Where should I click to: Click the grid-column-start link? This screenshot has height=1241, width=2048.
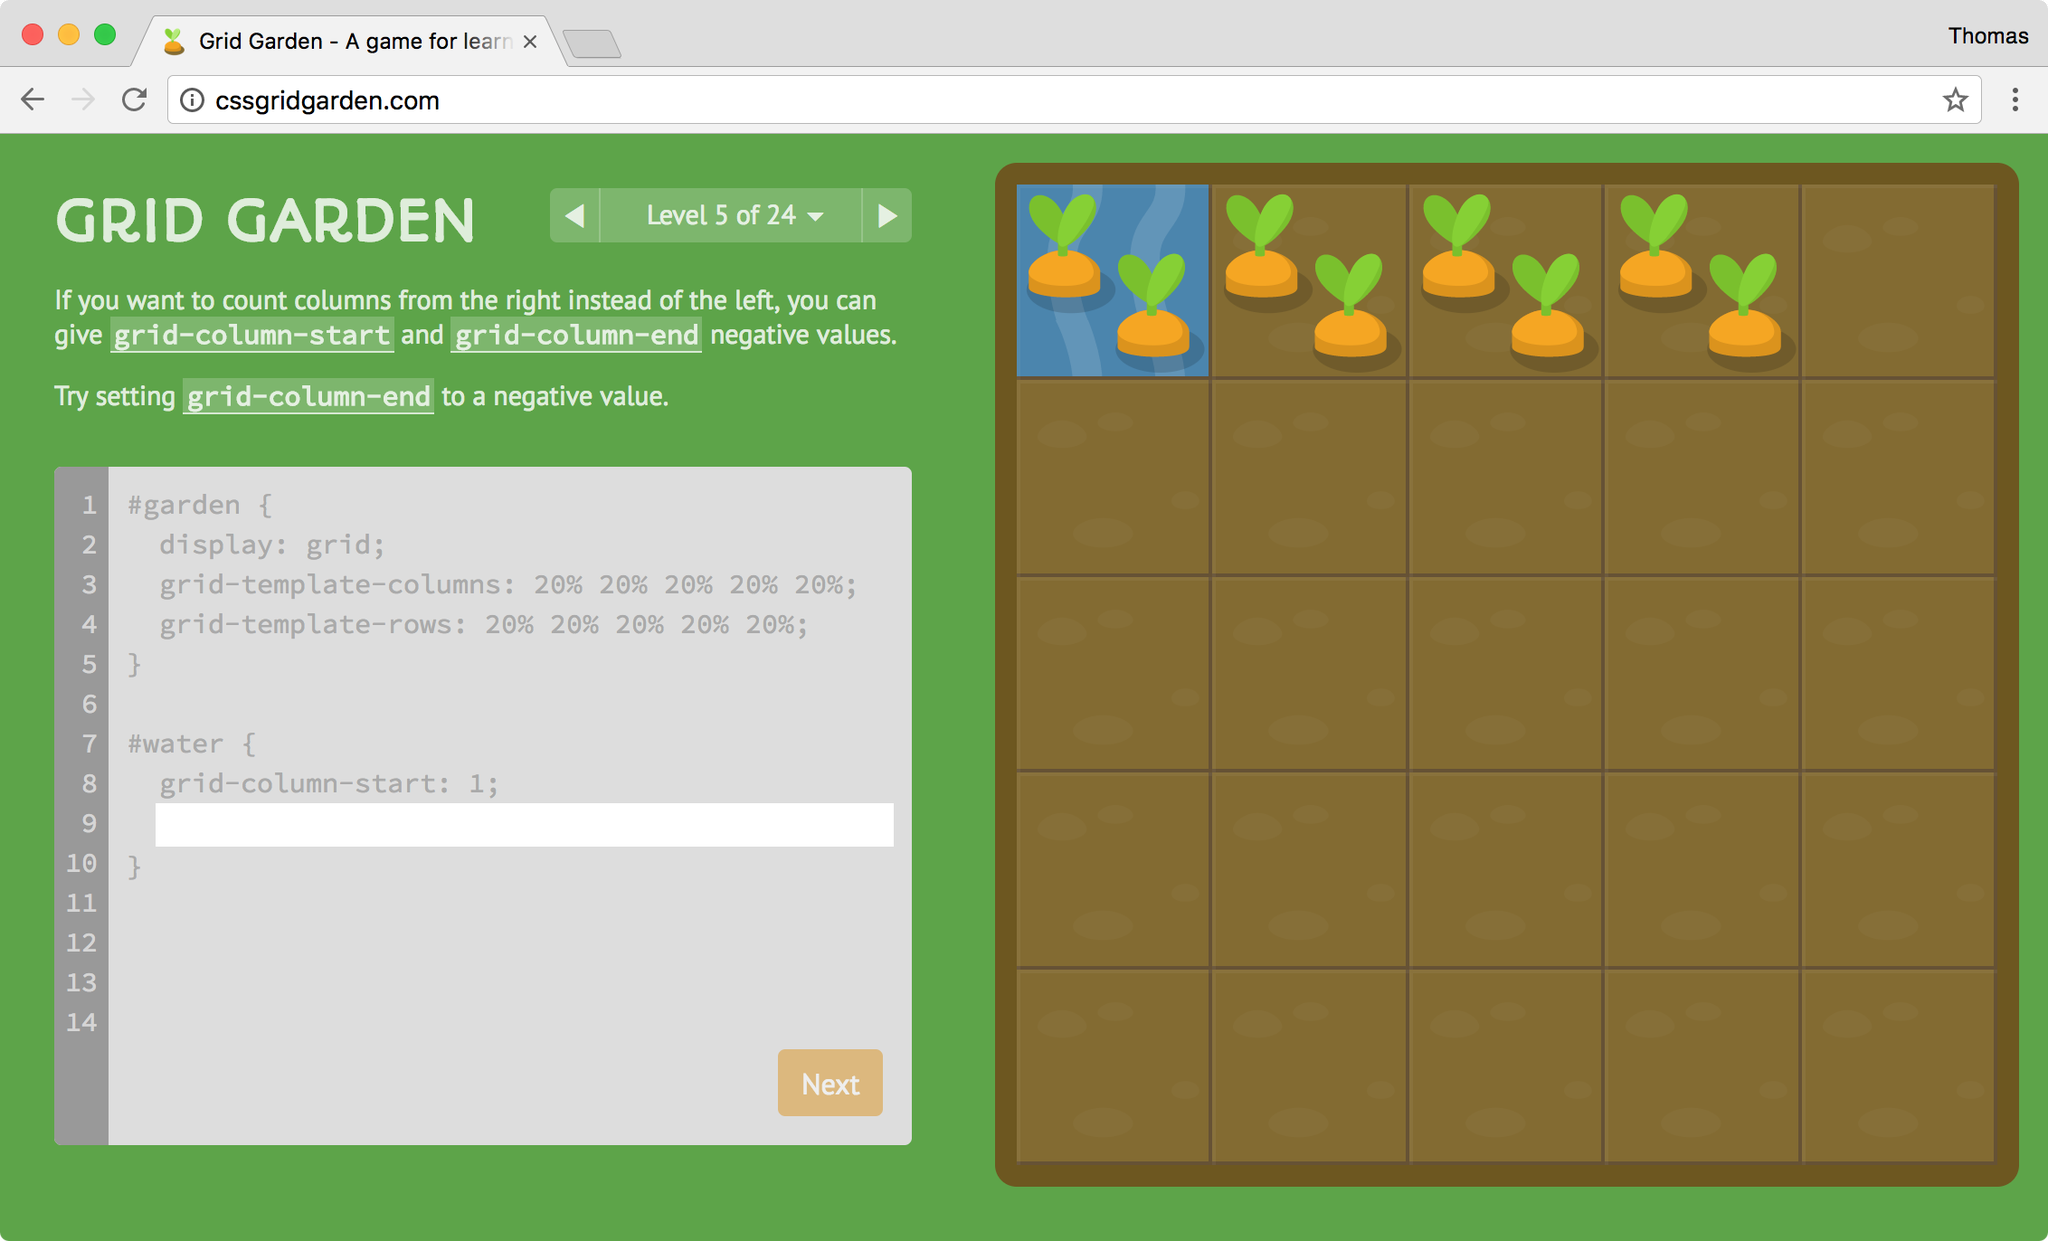[x=252, y=335]
